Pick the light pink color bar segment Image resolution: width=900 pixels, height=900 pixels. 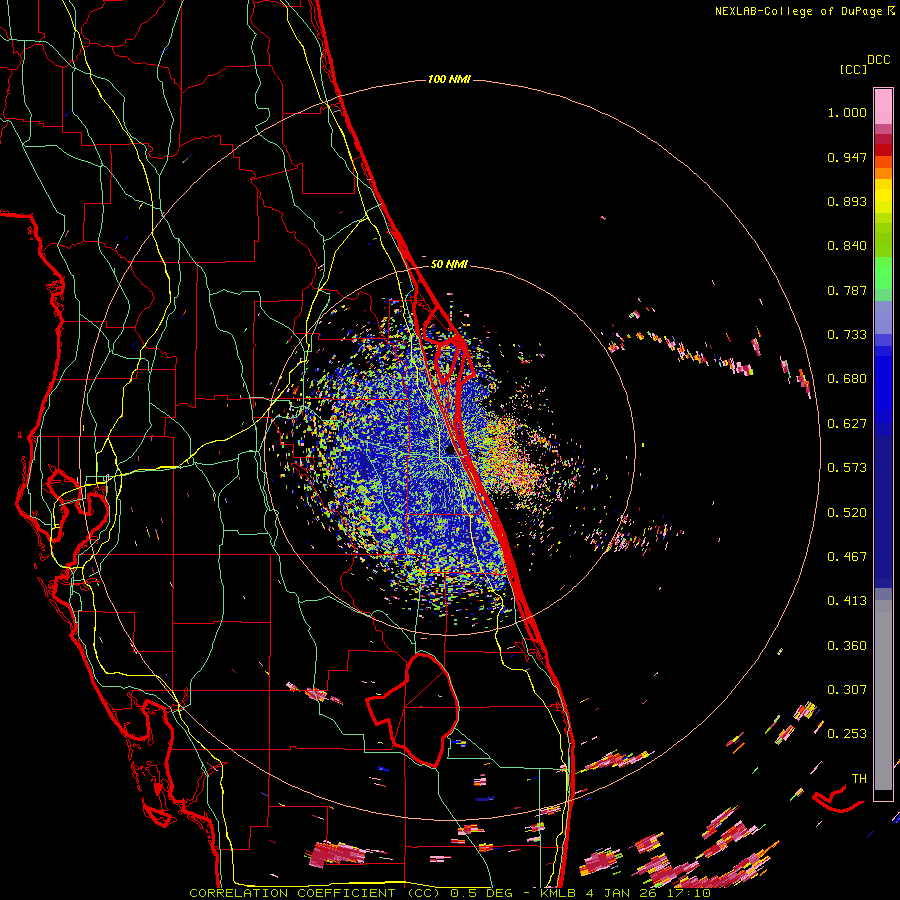point(883,106)
